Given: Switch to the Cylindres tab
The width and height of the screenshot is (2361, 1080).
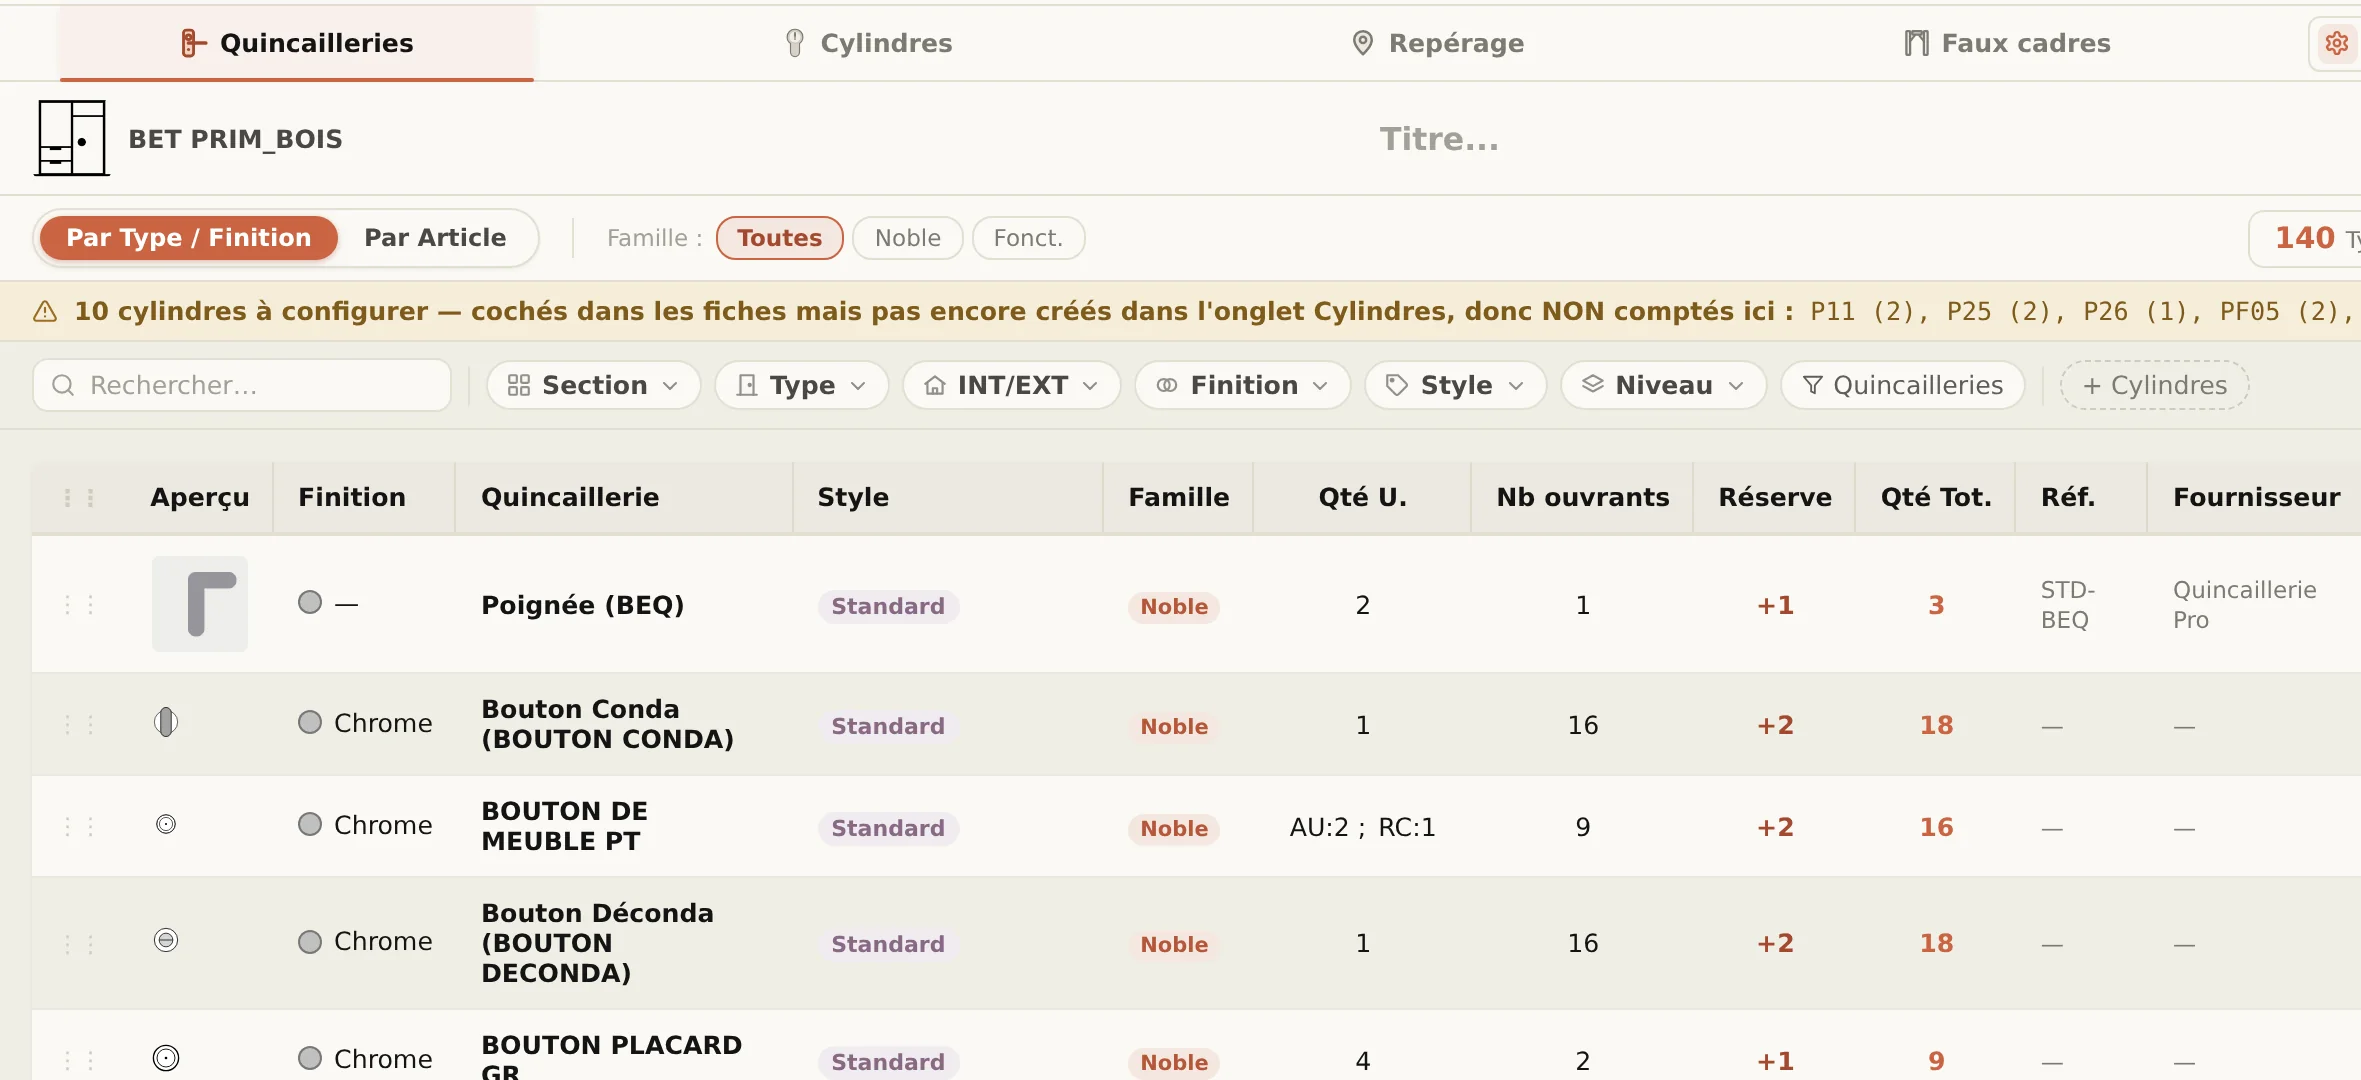Looking at the screenshot, I should coord(868,43).
